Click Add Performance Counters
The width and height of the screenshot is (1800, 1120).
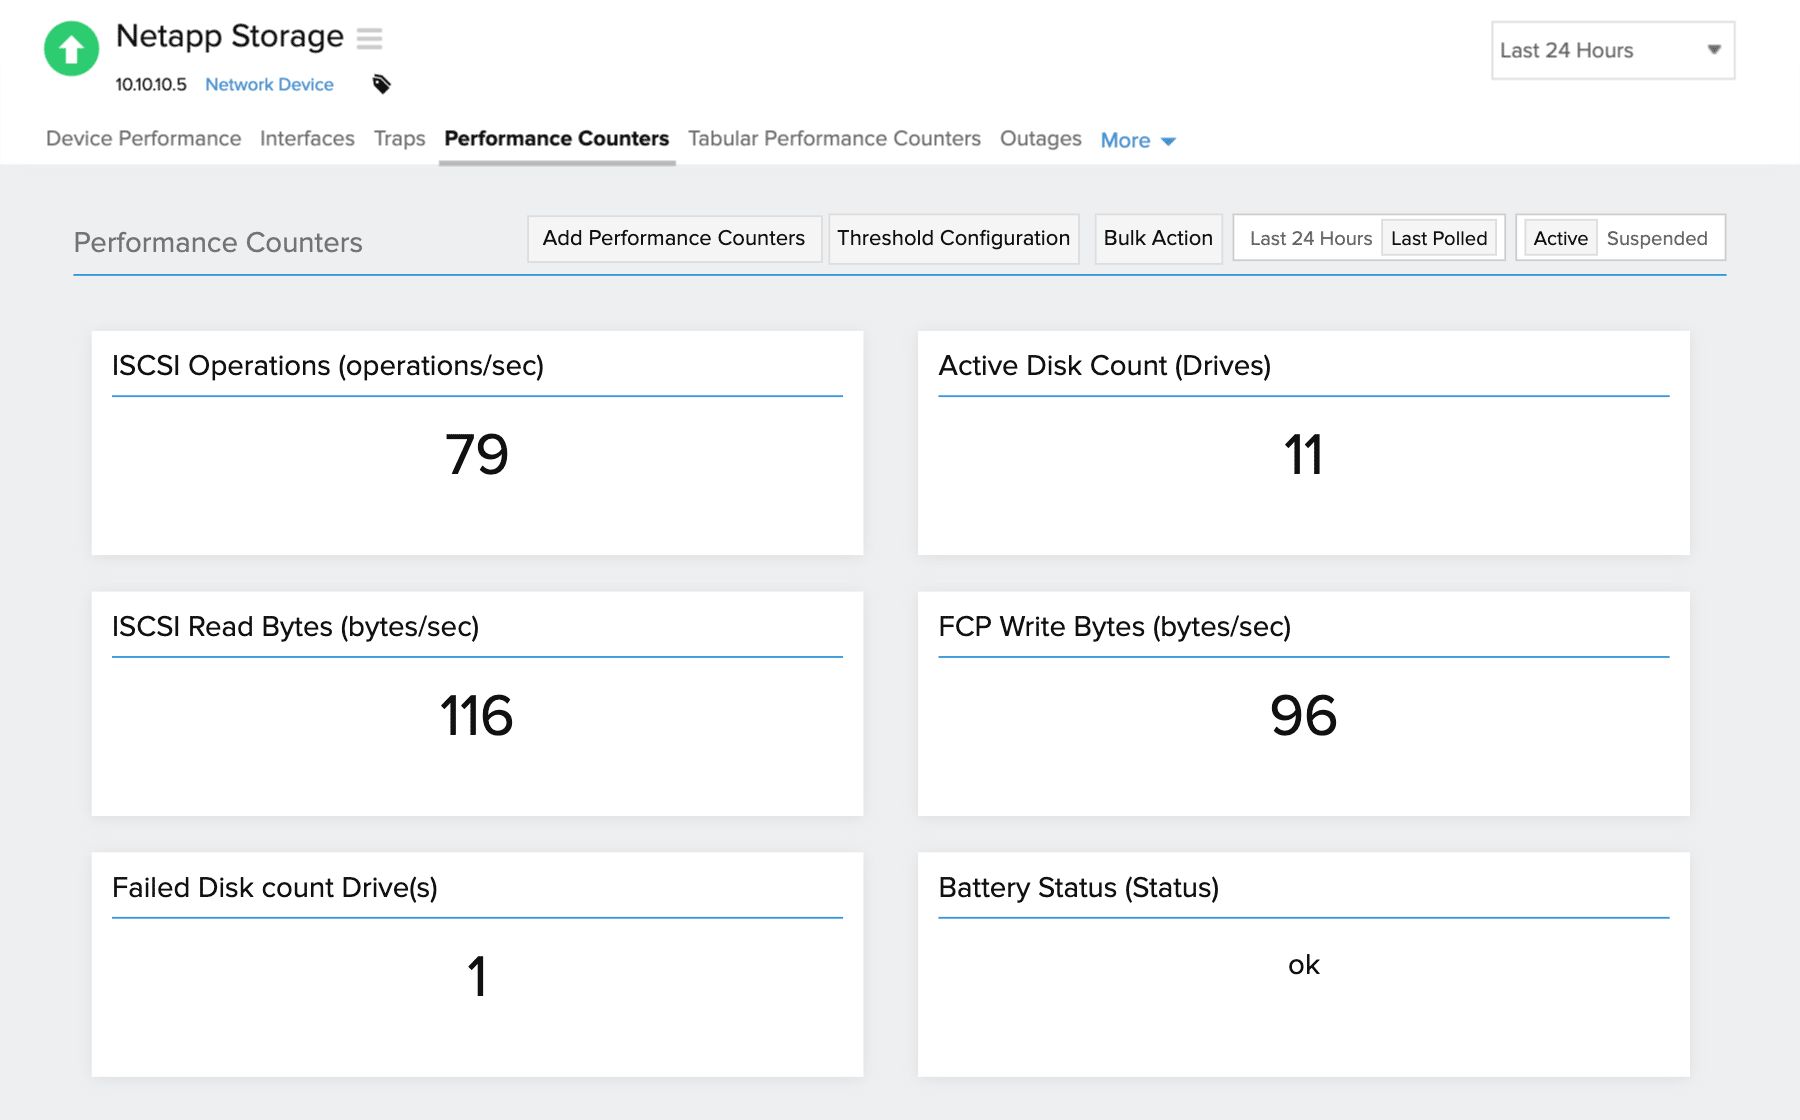673,238
